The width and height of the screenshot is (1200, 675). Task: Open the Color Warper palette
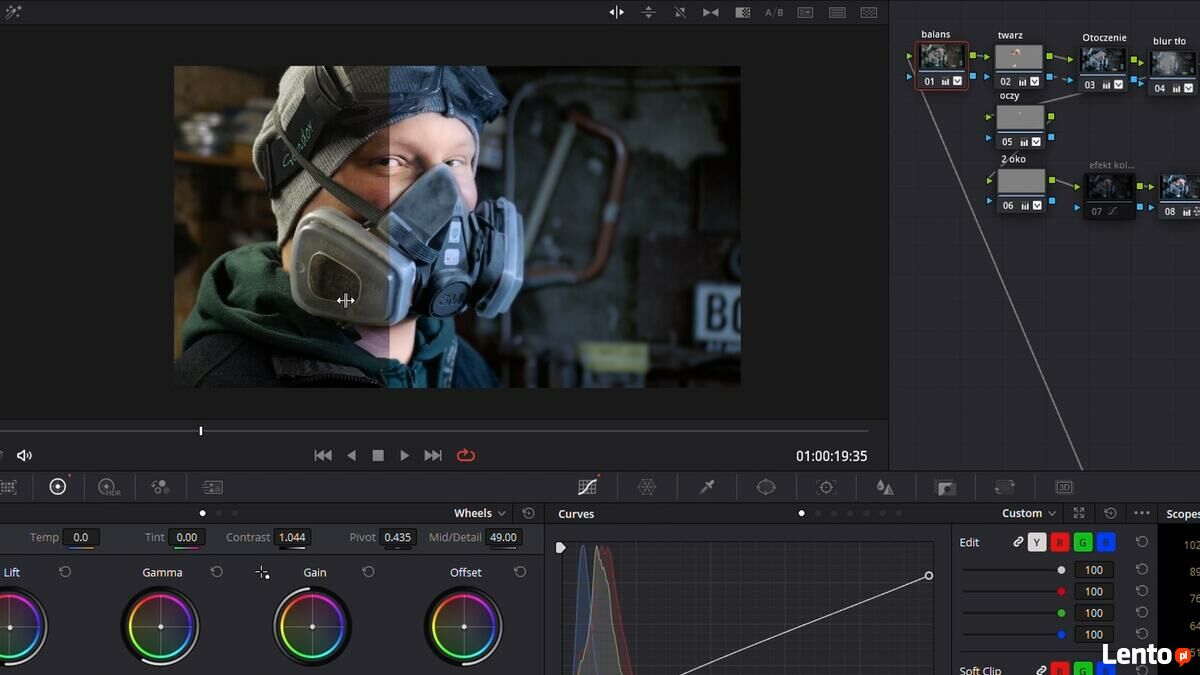[x=647, y=487]
